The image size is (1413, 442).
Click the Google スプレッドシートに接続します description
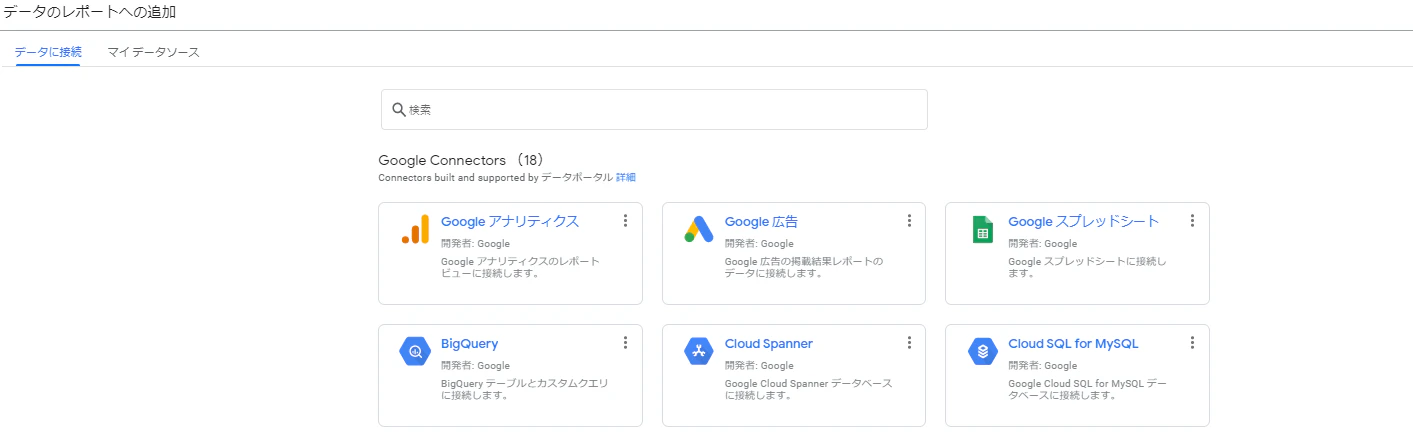click(1087, 267)
